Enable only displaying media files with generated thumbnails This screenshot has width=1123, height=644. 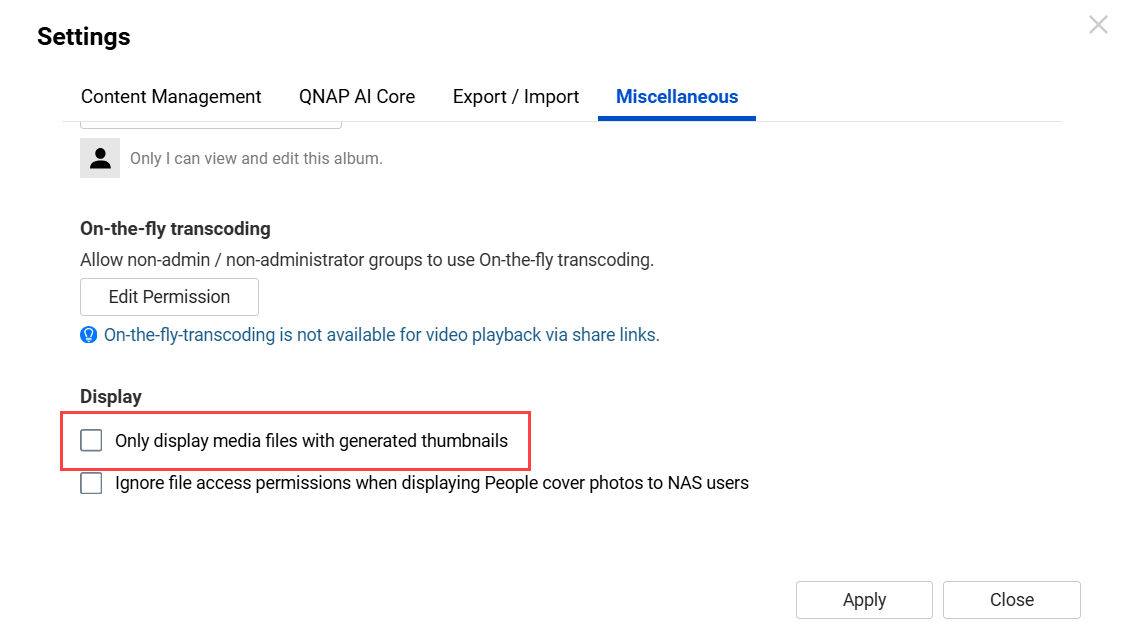(x=91, y=441)
